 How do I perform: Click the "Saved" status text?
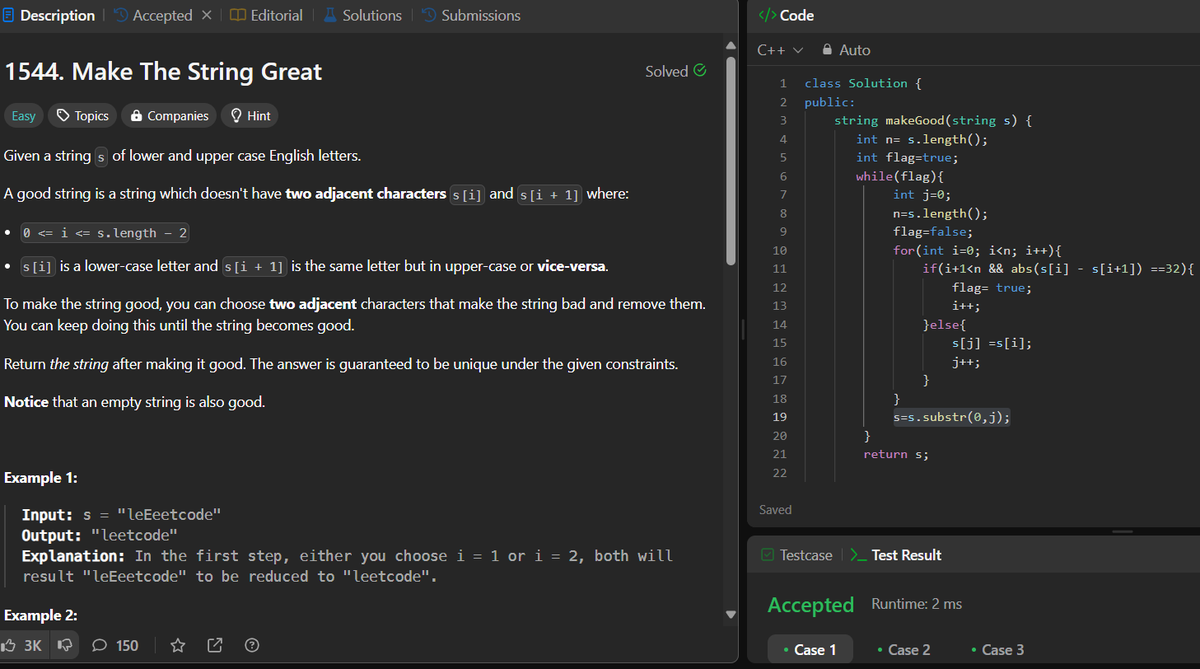(775, 510)
